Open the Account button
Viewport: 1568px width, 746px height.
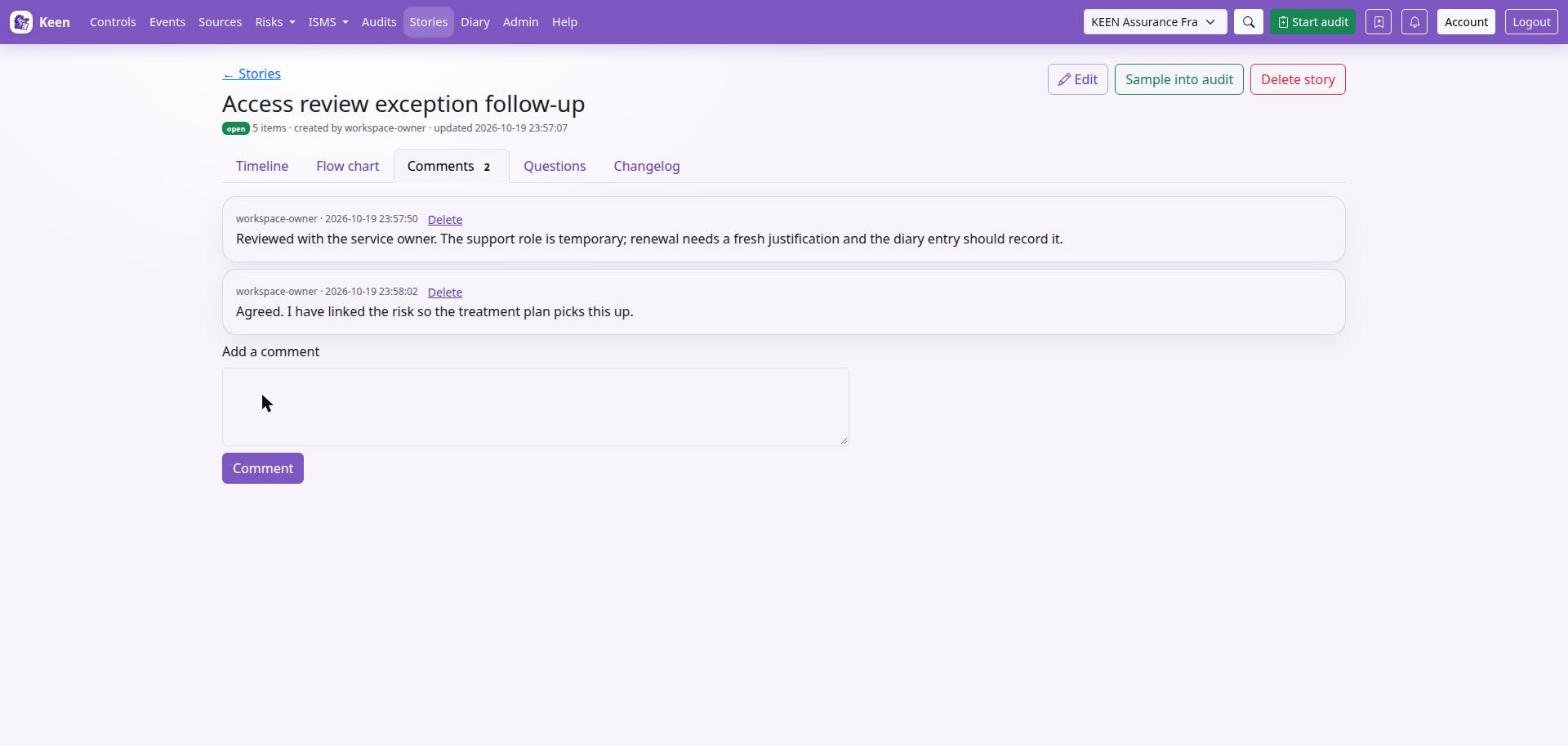(x=1466, y=22)
